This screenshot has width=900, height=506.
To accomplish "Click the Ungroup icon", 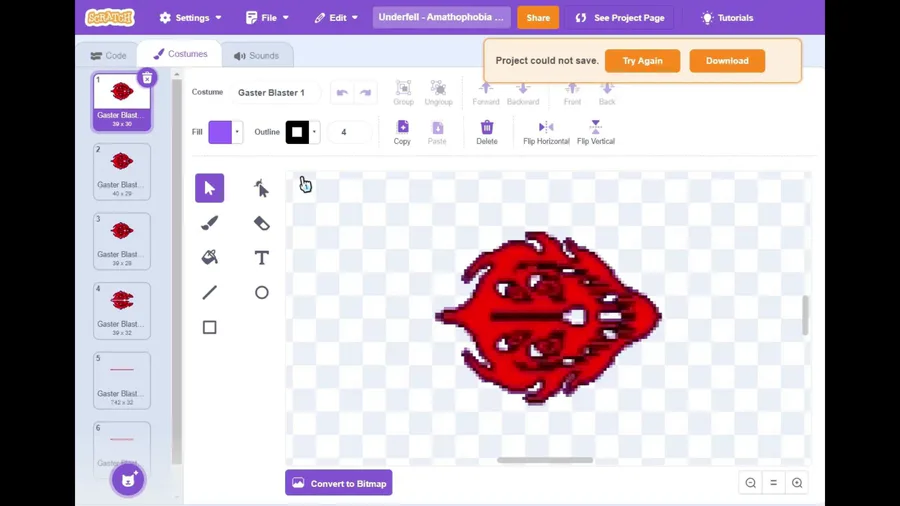I will pos(439,92).
